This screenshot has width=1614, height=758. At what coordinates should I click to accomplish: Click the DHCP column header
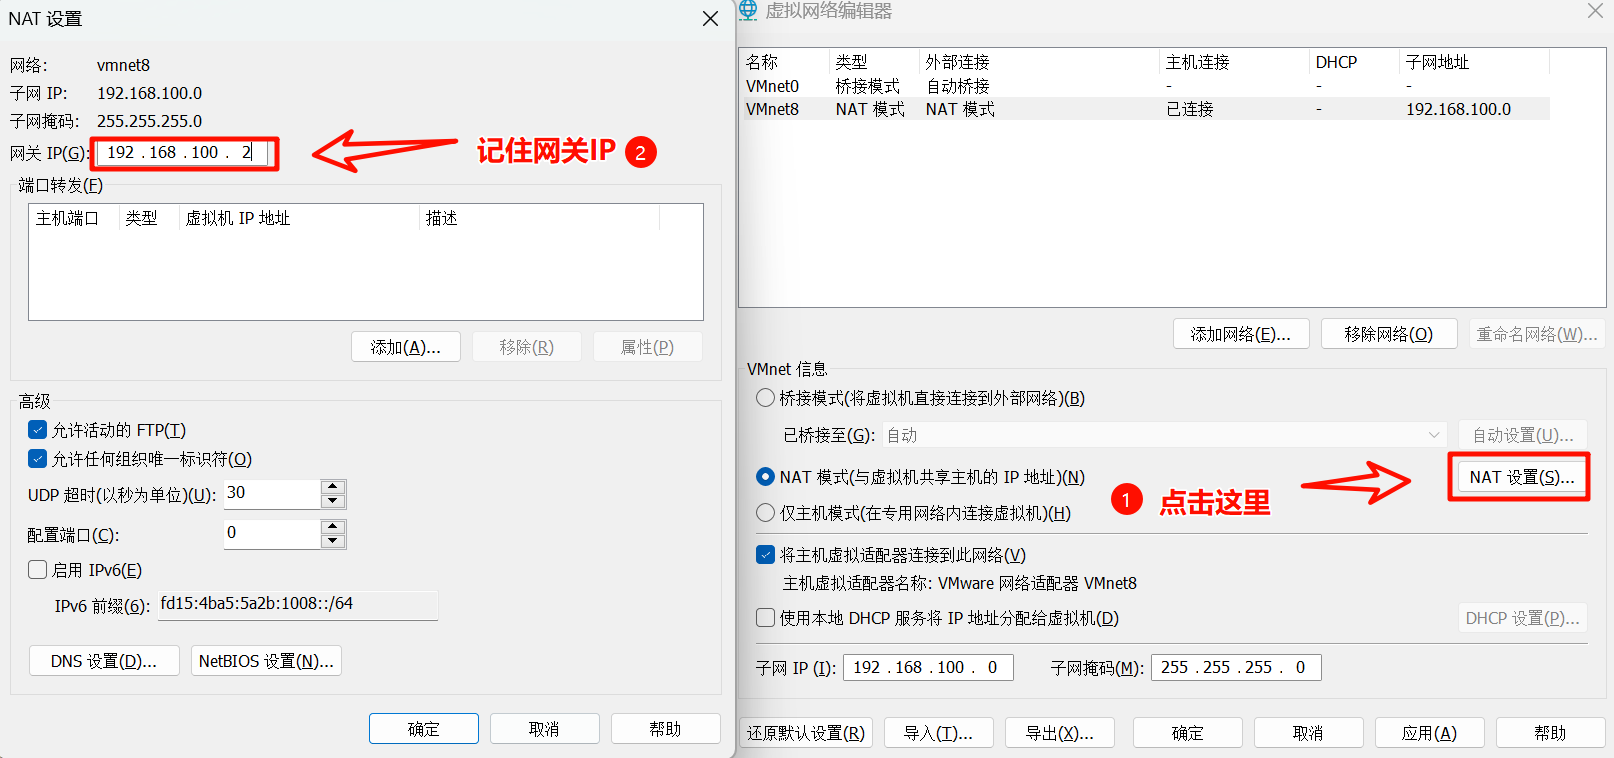click(x=1355, y=62)
